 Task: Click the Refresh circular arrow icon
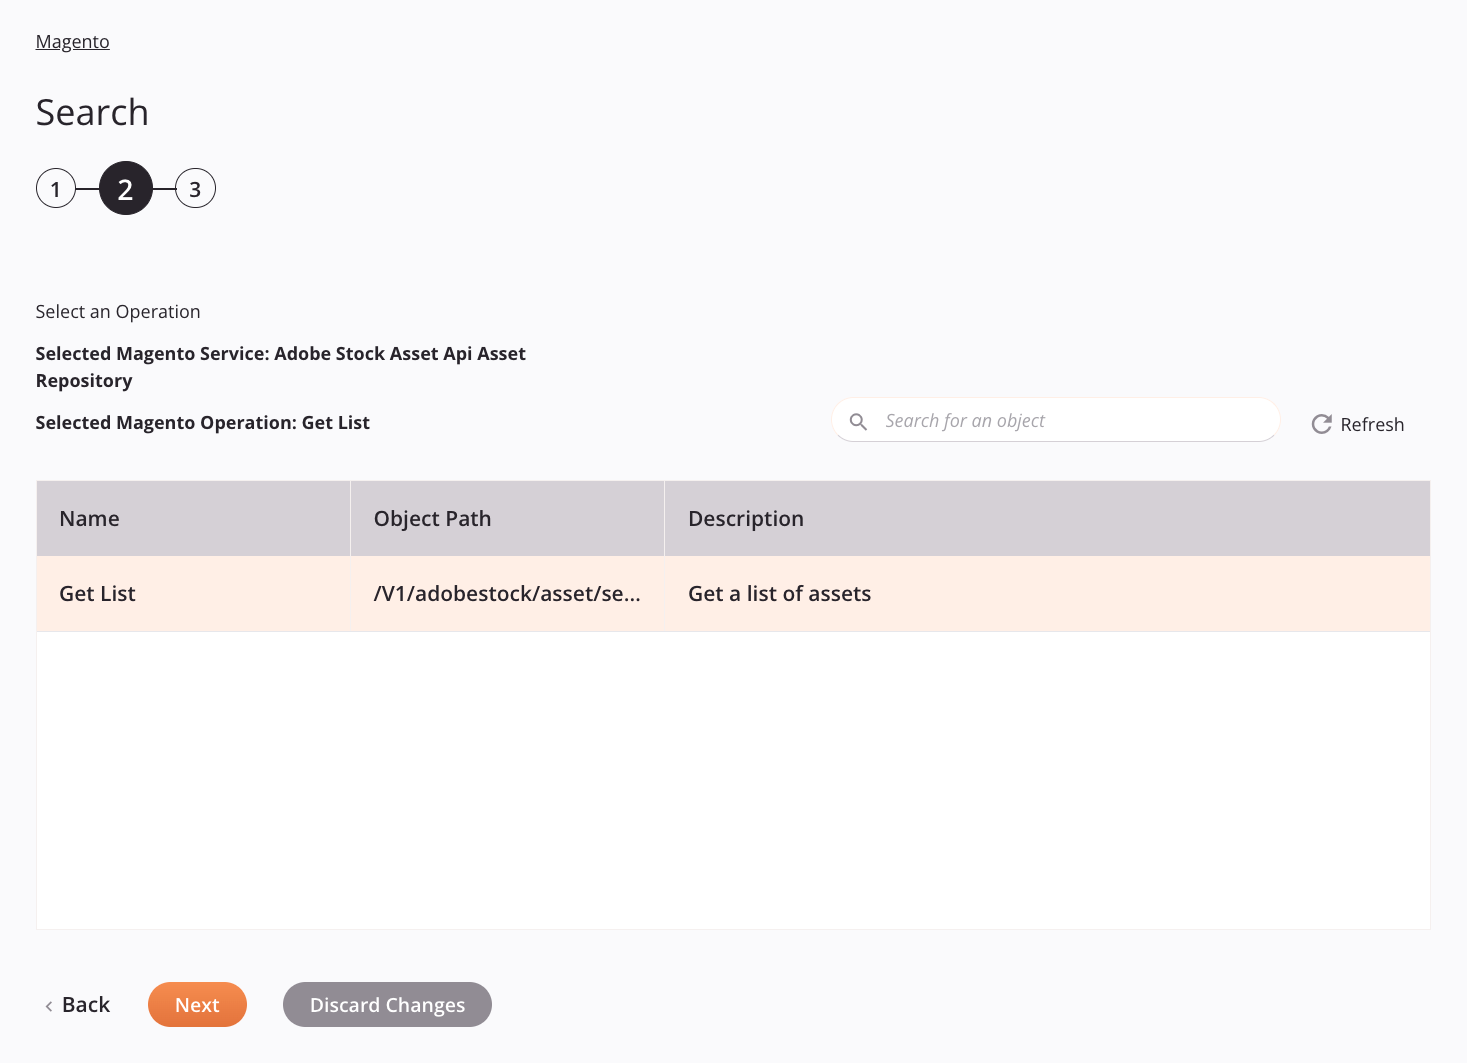[1321, 424]
